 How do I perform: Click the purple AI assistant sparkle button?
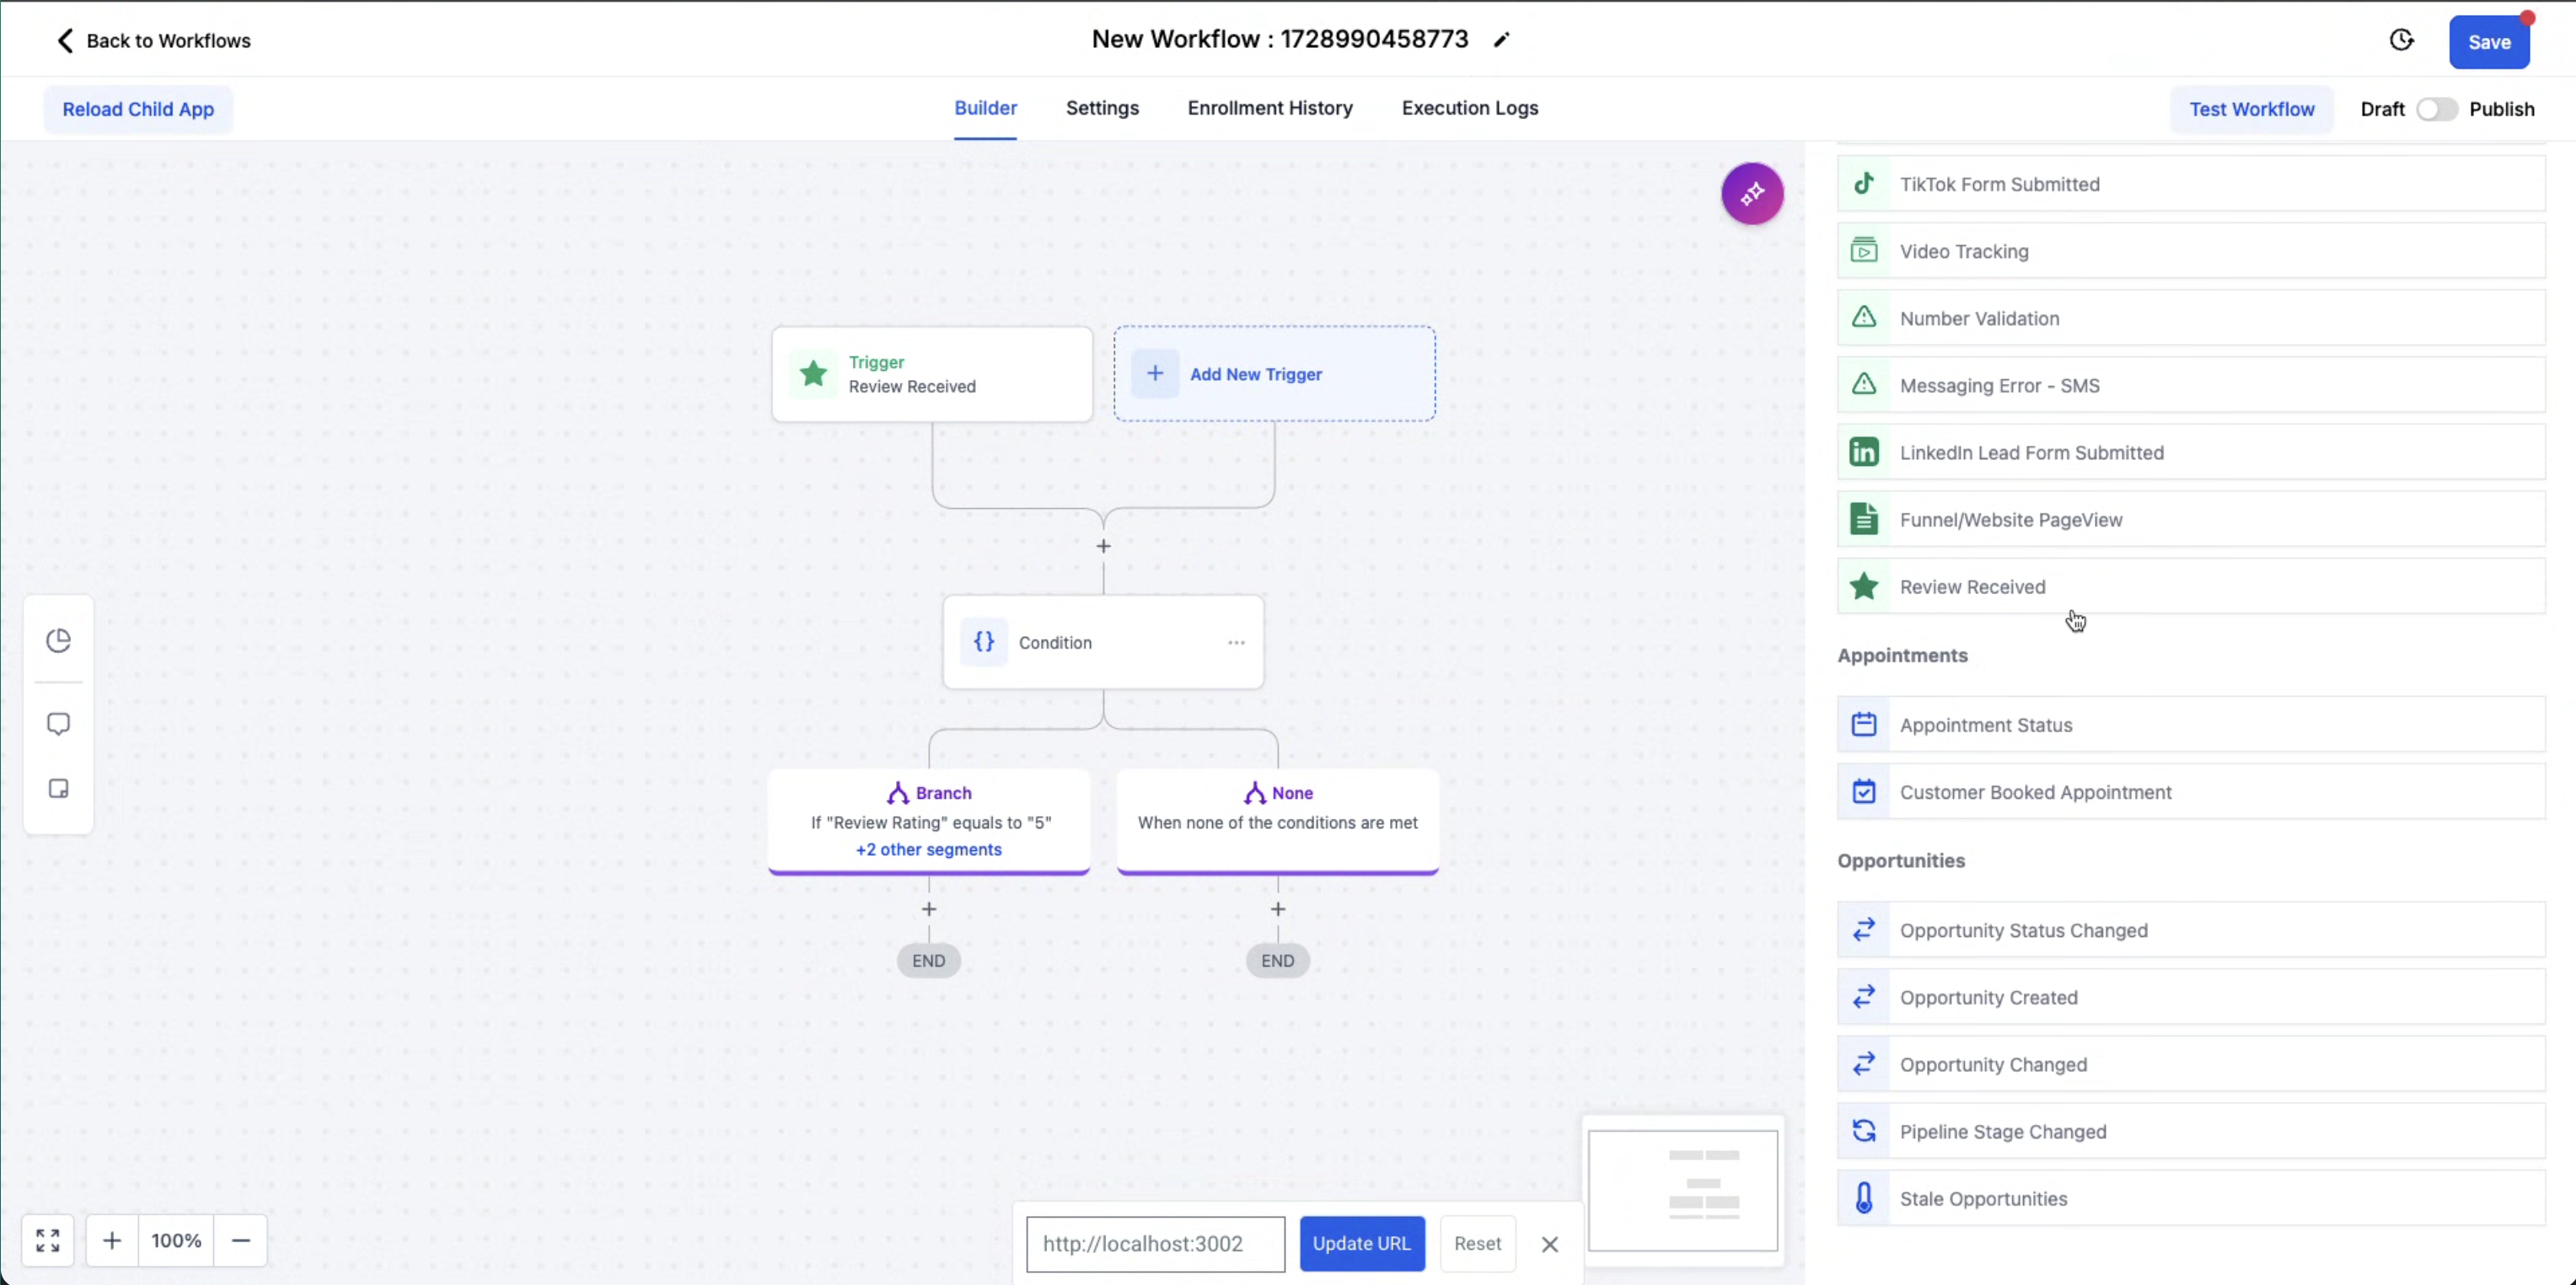1752,193
